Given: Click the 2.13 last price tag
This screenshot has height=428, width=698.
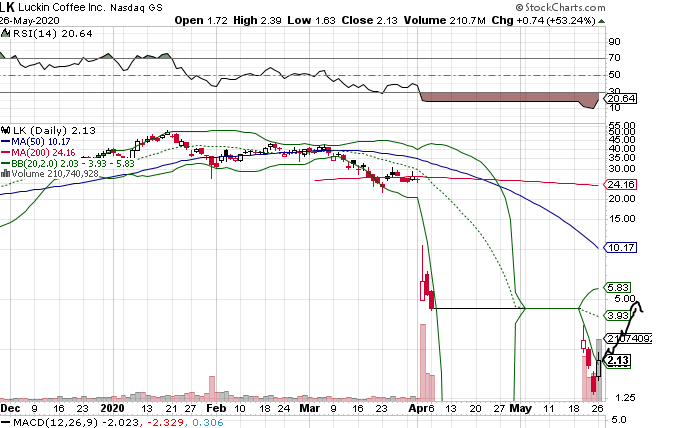Looking at the screenshot, I should pyautogui.click(x=618, y=361).
